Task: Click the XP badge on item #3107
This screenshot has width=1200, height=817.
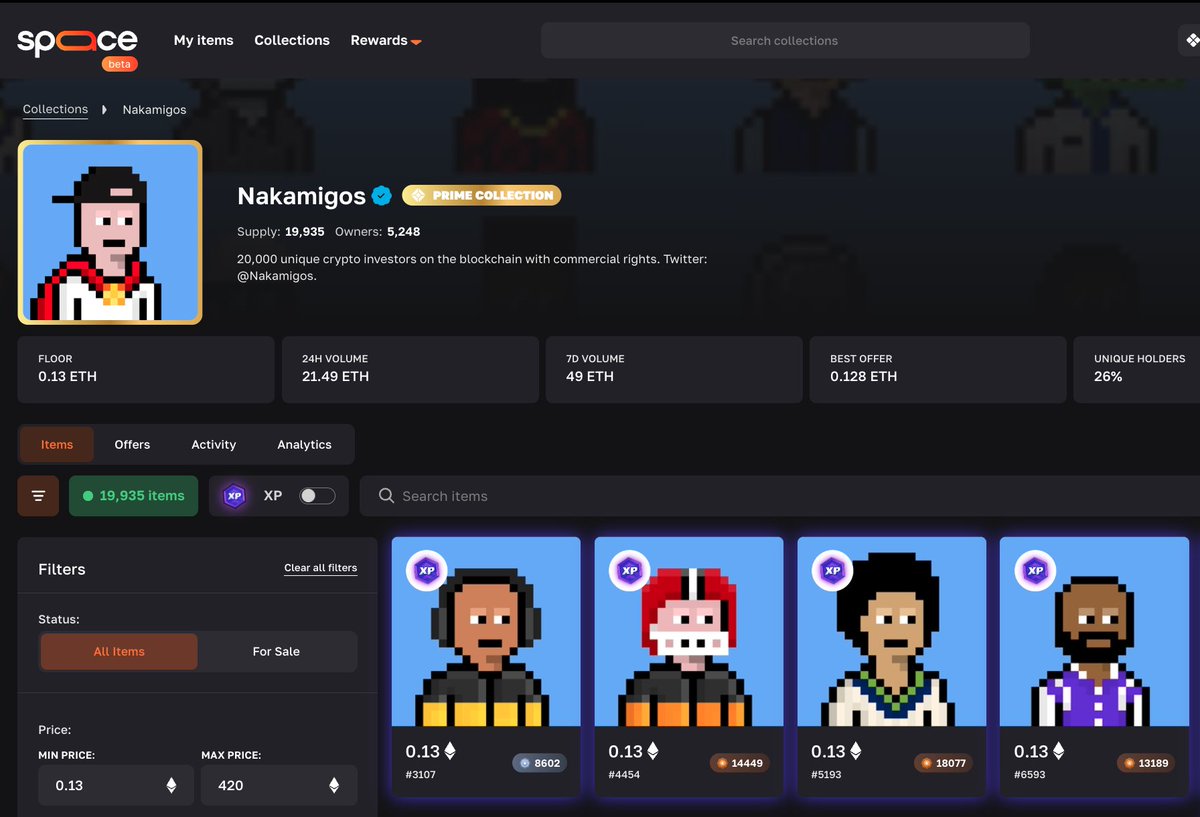Action: [426, 571]
